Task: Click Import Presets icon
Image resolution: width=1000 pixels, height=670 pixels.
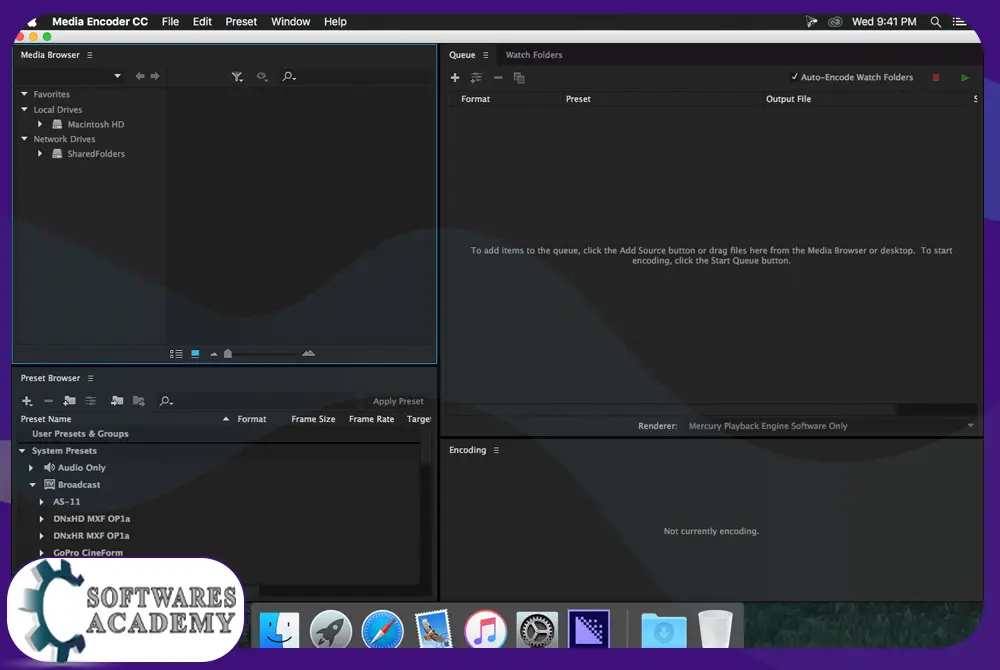Action: [117, 401]
